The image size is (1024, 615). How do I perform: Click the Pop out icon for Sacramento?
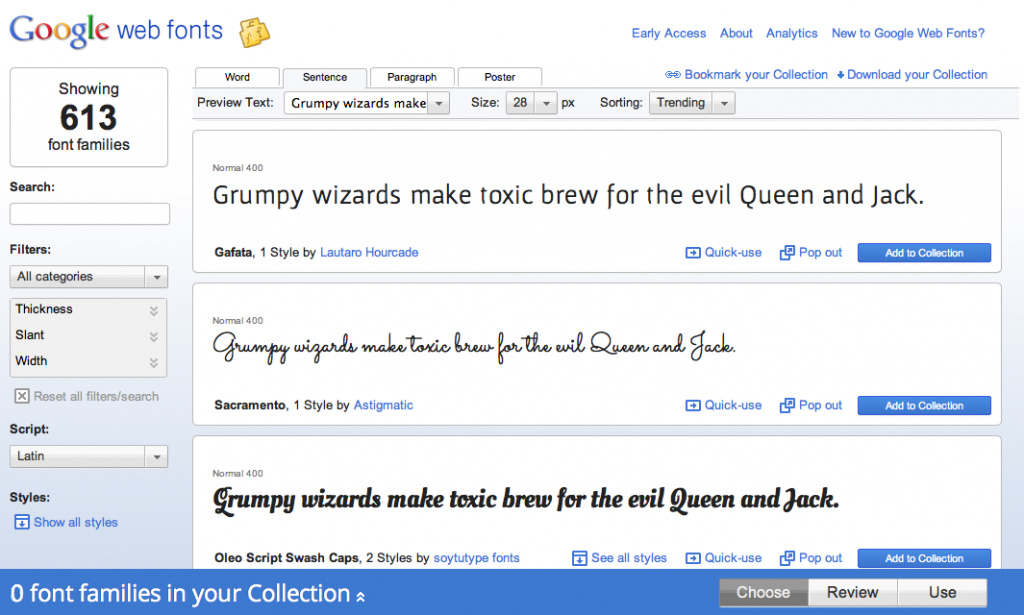point(787,405)
